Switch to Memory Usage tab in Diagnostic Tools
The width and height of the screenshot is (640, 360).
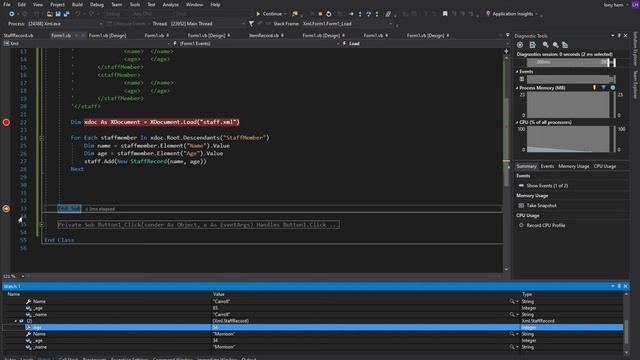(x=573, y=167)
